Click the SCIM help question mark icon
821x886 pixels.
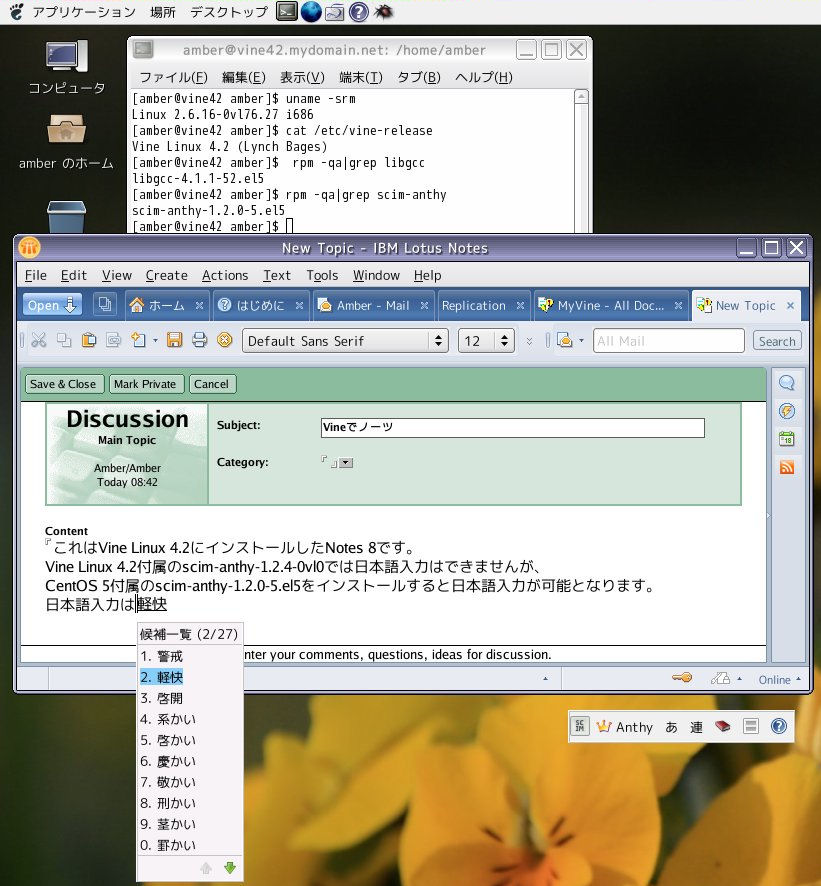778,727
